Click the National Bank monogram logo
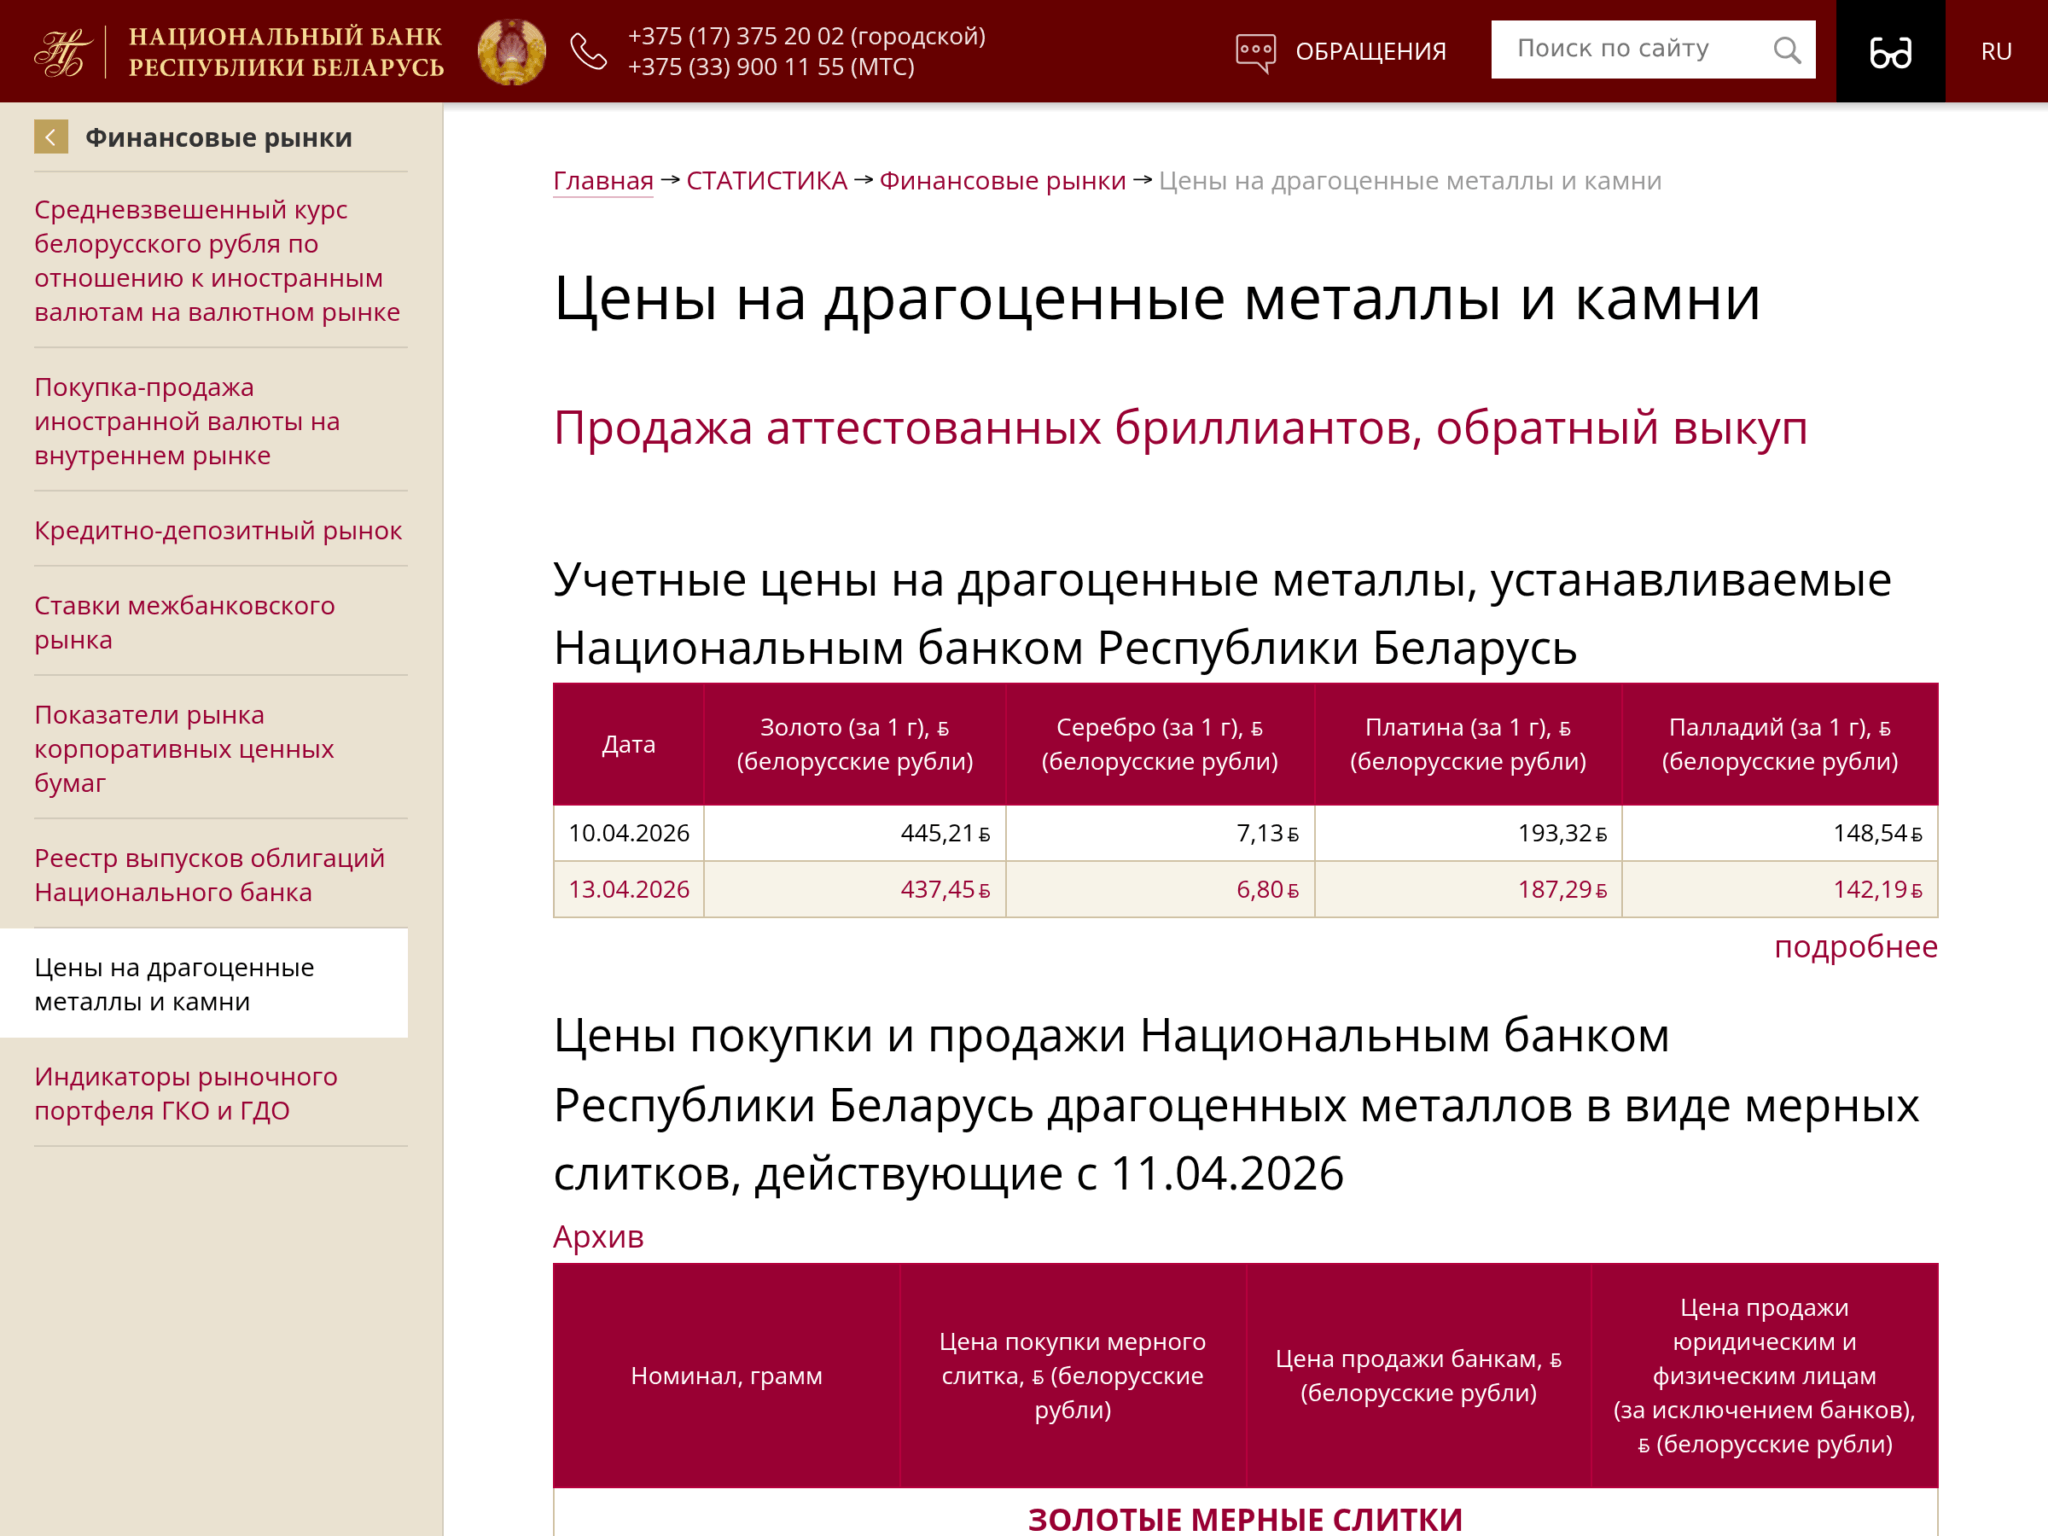 [63, 52]
